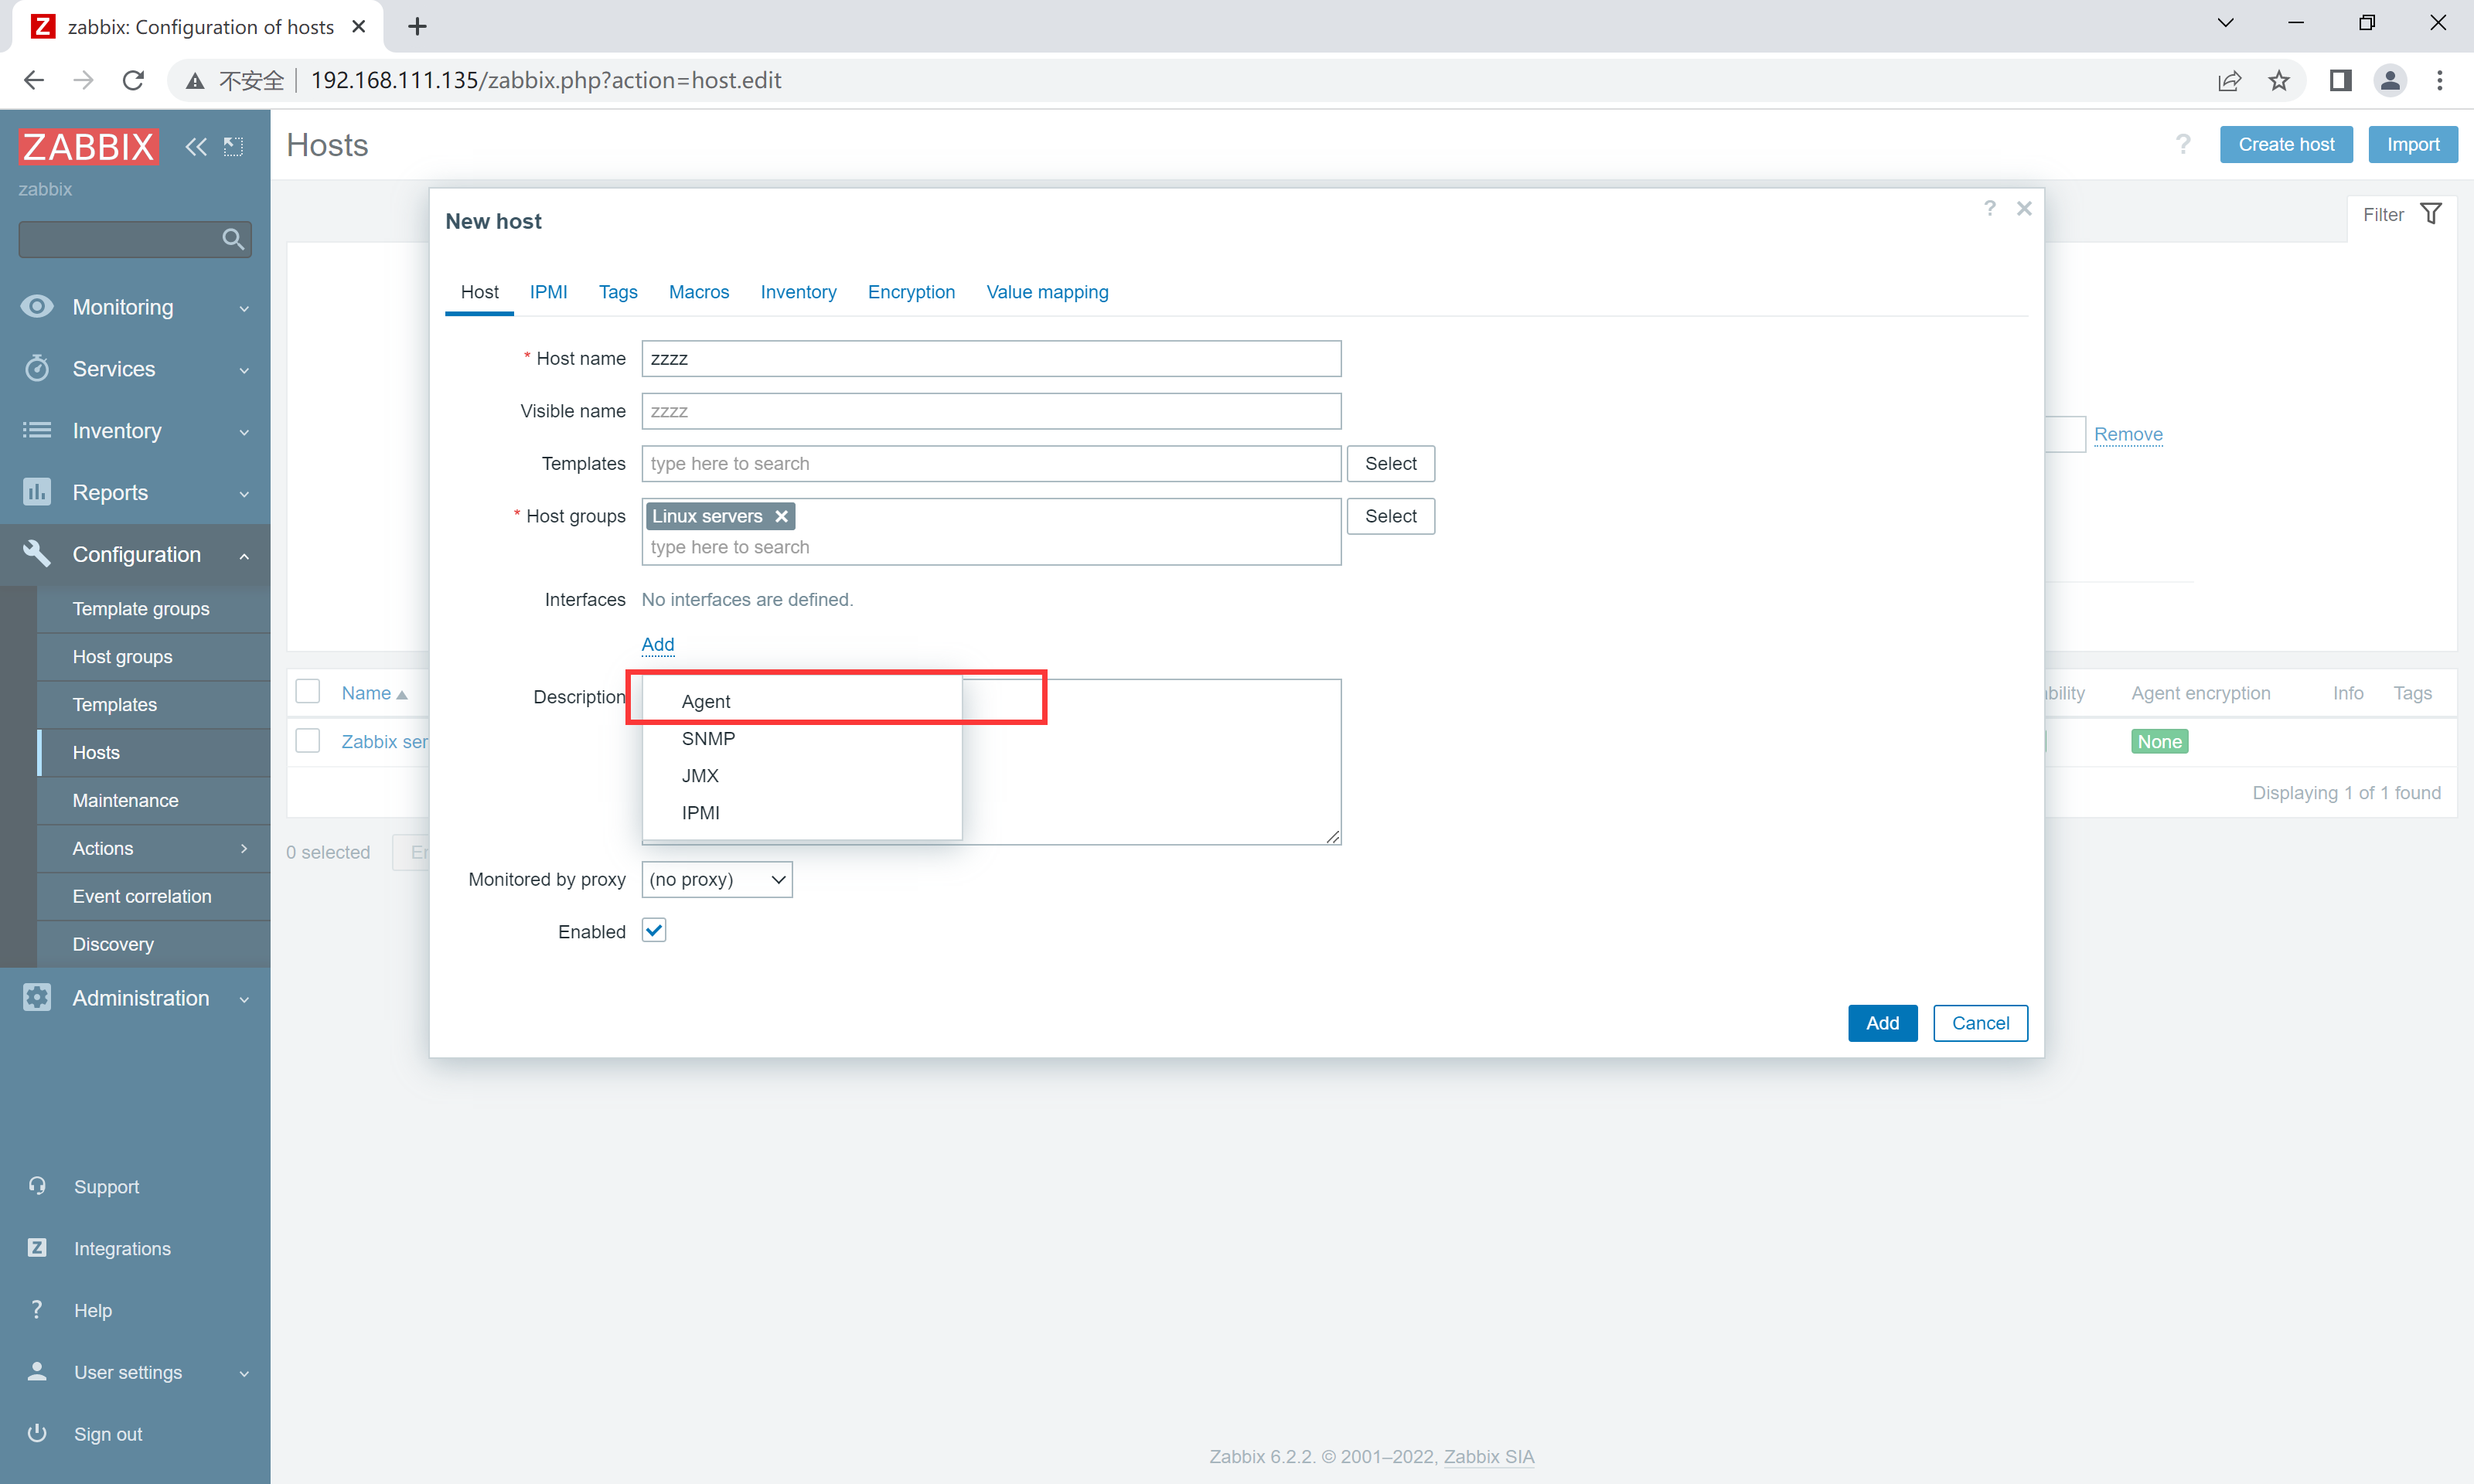
Task: Click the Inventory list icon
Action: point(37,431)
